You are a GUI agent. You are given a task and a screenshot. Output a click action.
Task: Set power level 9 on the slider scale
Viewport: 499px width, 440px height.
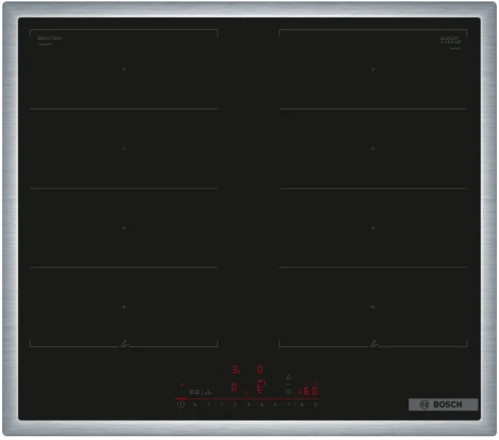[315, 405]
